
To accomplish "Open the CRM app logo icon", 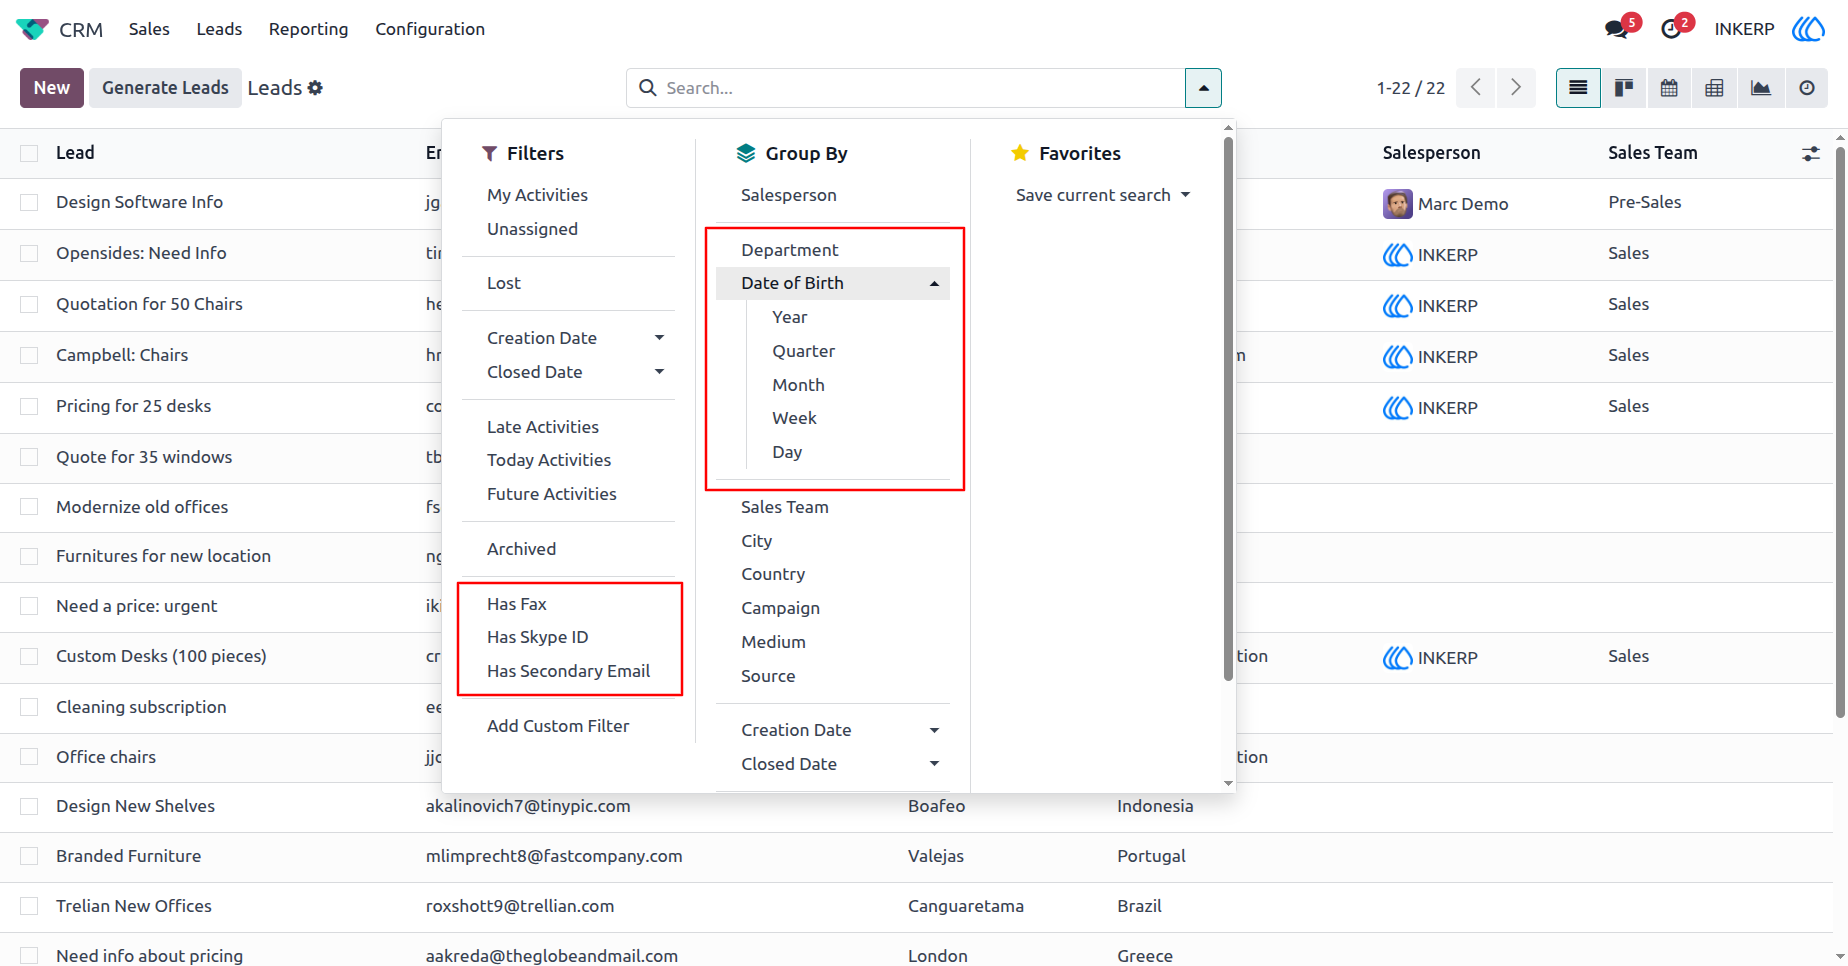I will pyautogui.click(x=32, y=29).
